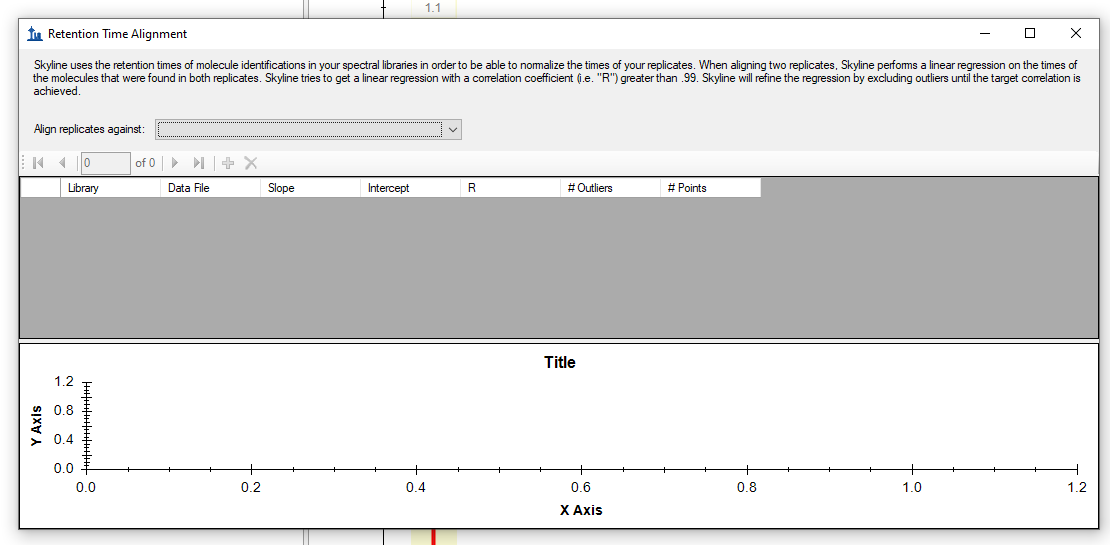Image resolution: width=1110 pixels, height=545 pixels.
Task: Click the move previous arrow icon
Action: coord(62,163)
